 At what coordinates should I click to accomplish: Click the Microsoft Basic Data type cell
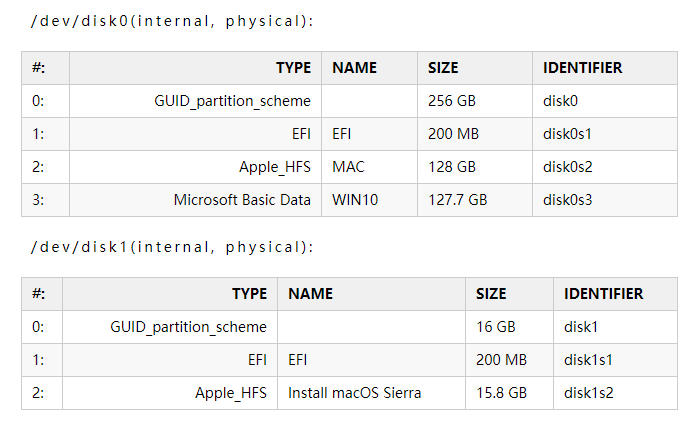click(x=242, y=200)
